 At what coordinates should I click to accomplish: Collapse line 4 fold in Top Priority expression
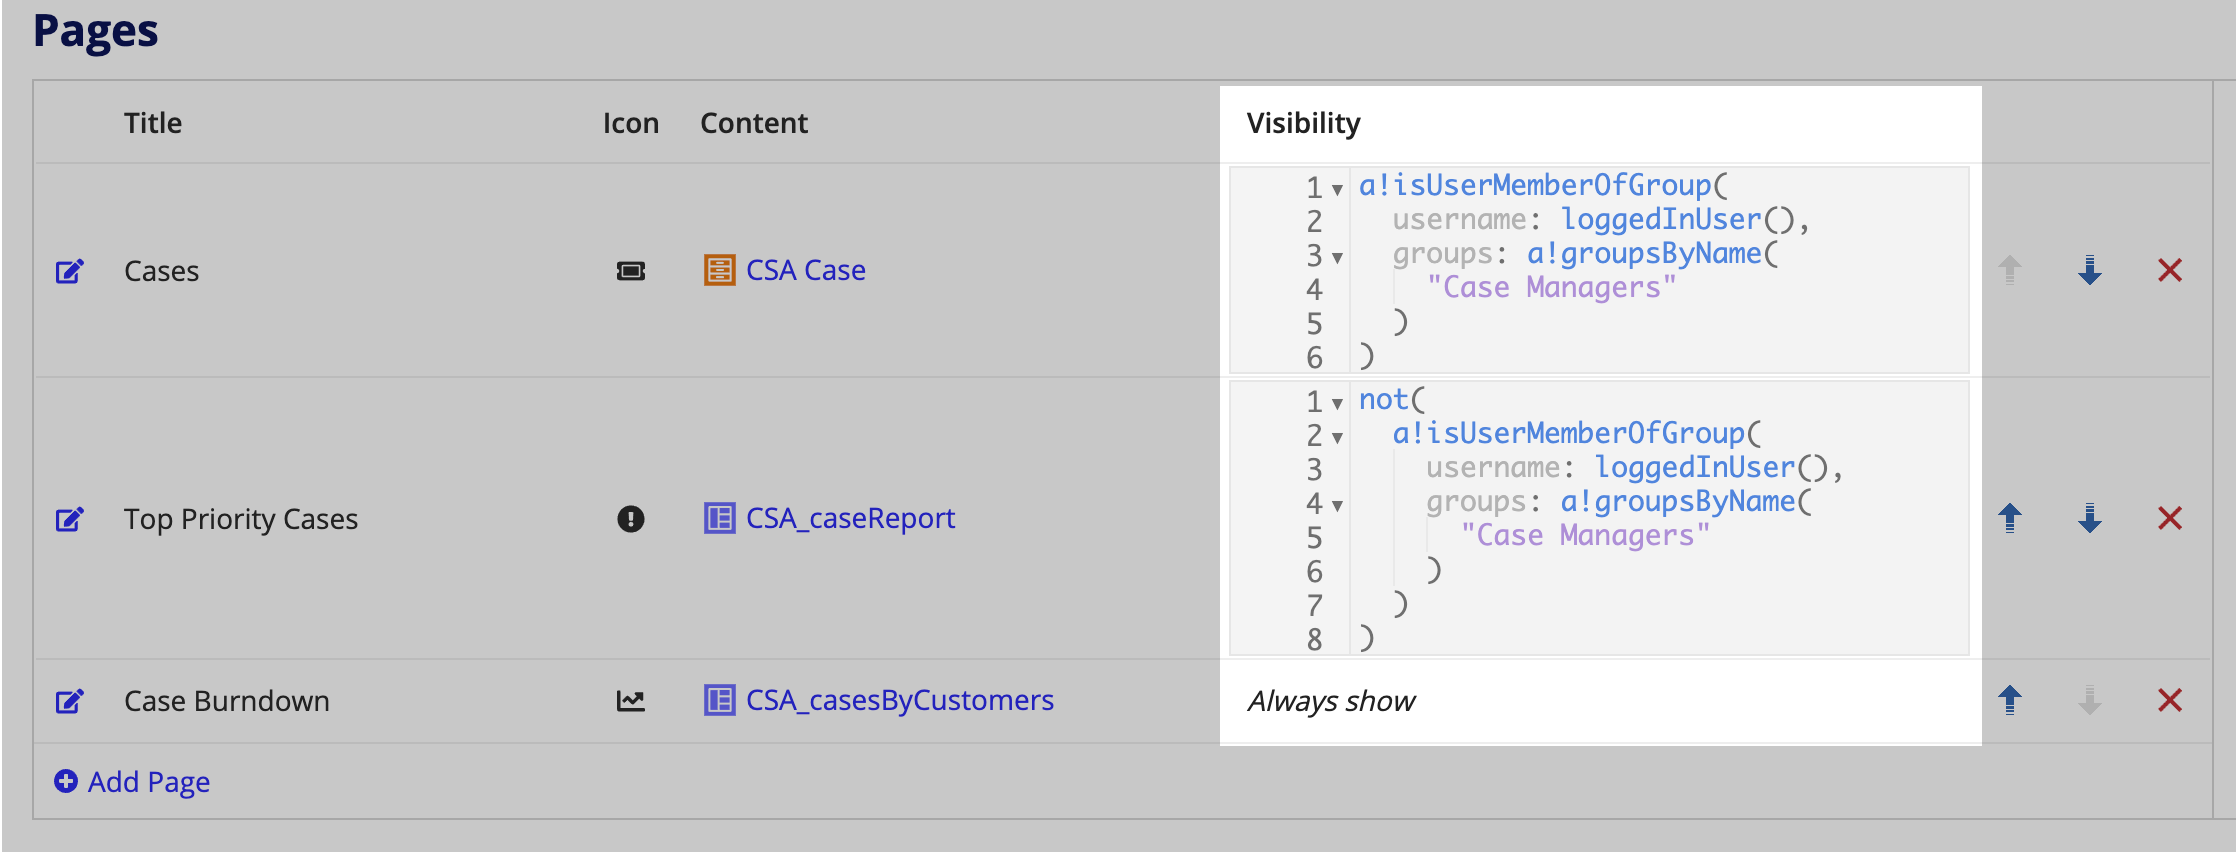1337,505
